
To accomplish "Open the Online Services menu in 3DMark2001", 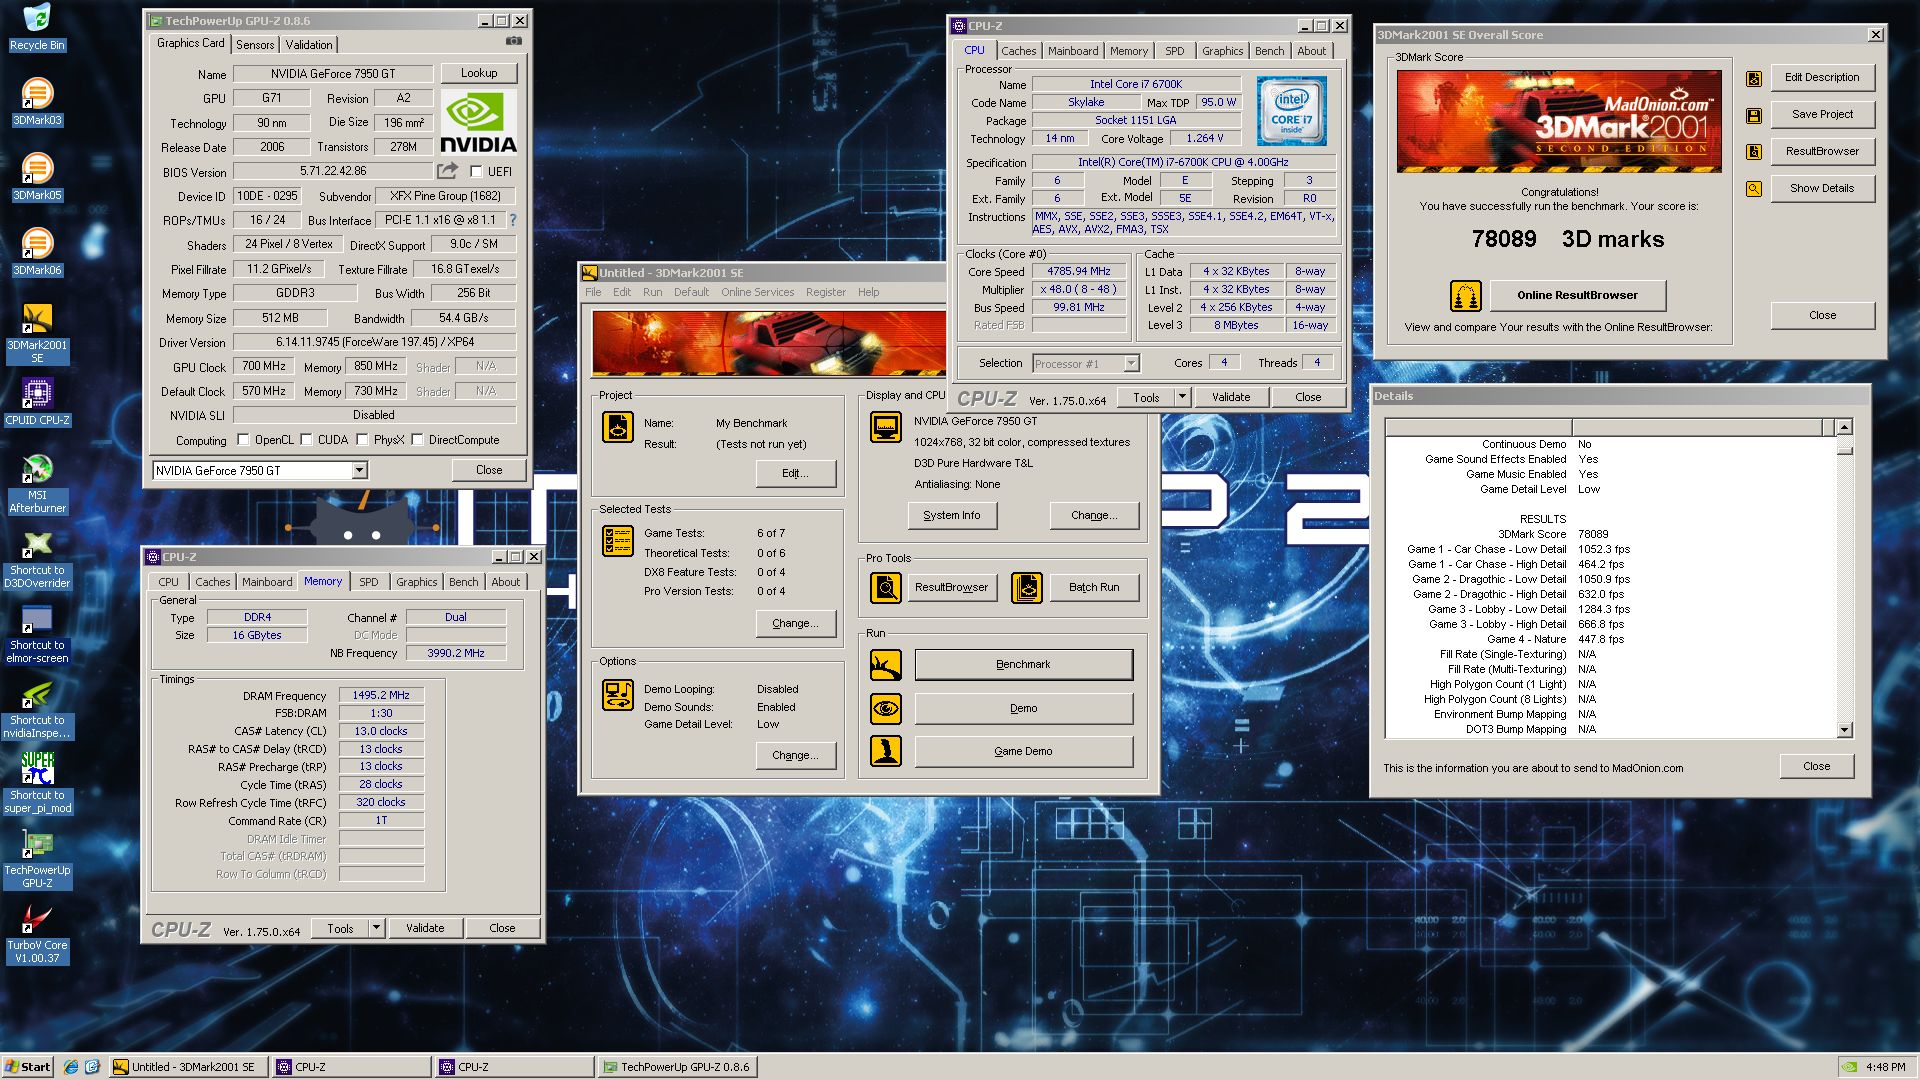I will point(757,292).
